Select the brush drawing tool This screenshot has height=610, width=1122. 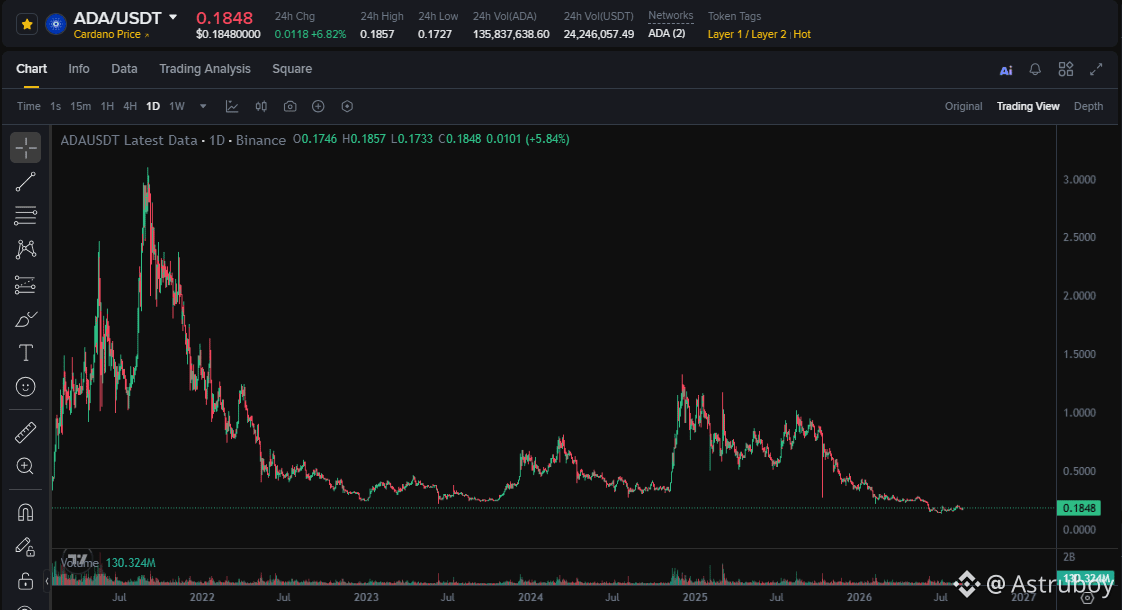click(26, 319)
